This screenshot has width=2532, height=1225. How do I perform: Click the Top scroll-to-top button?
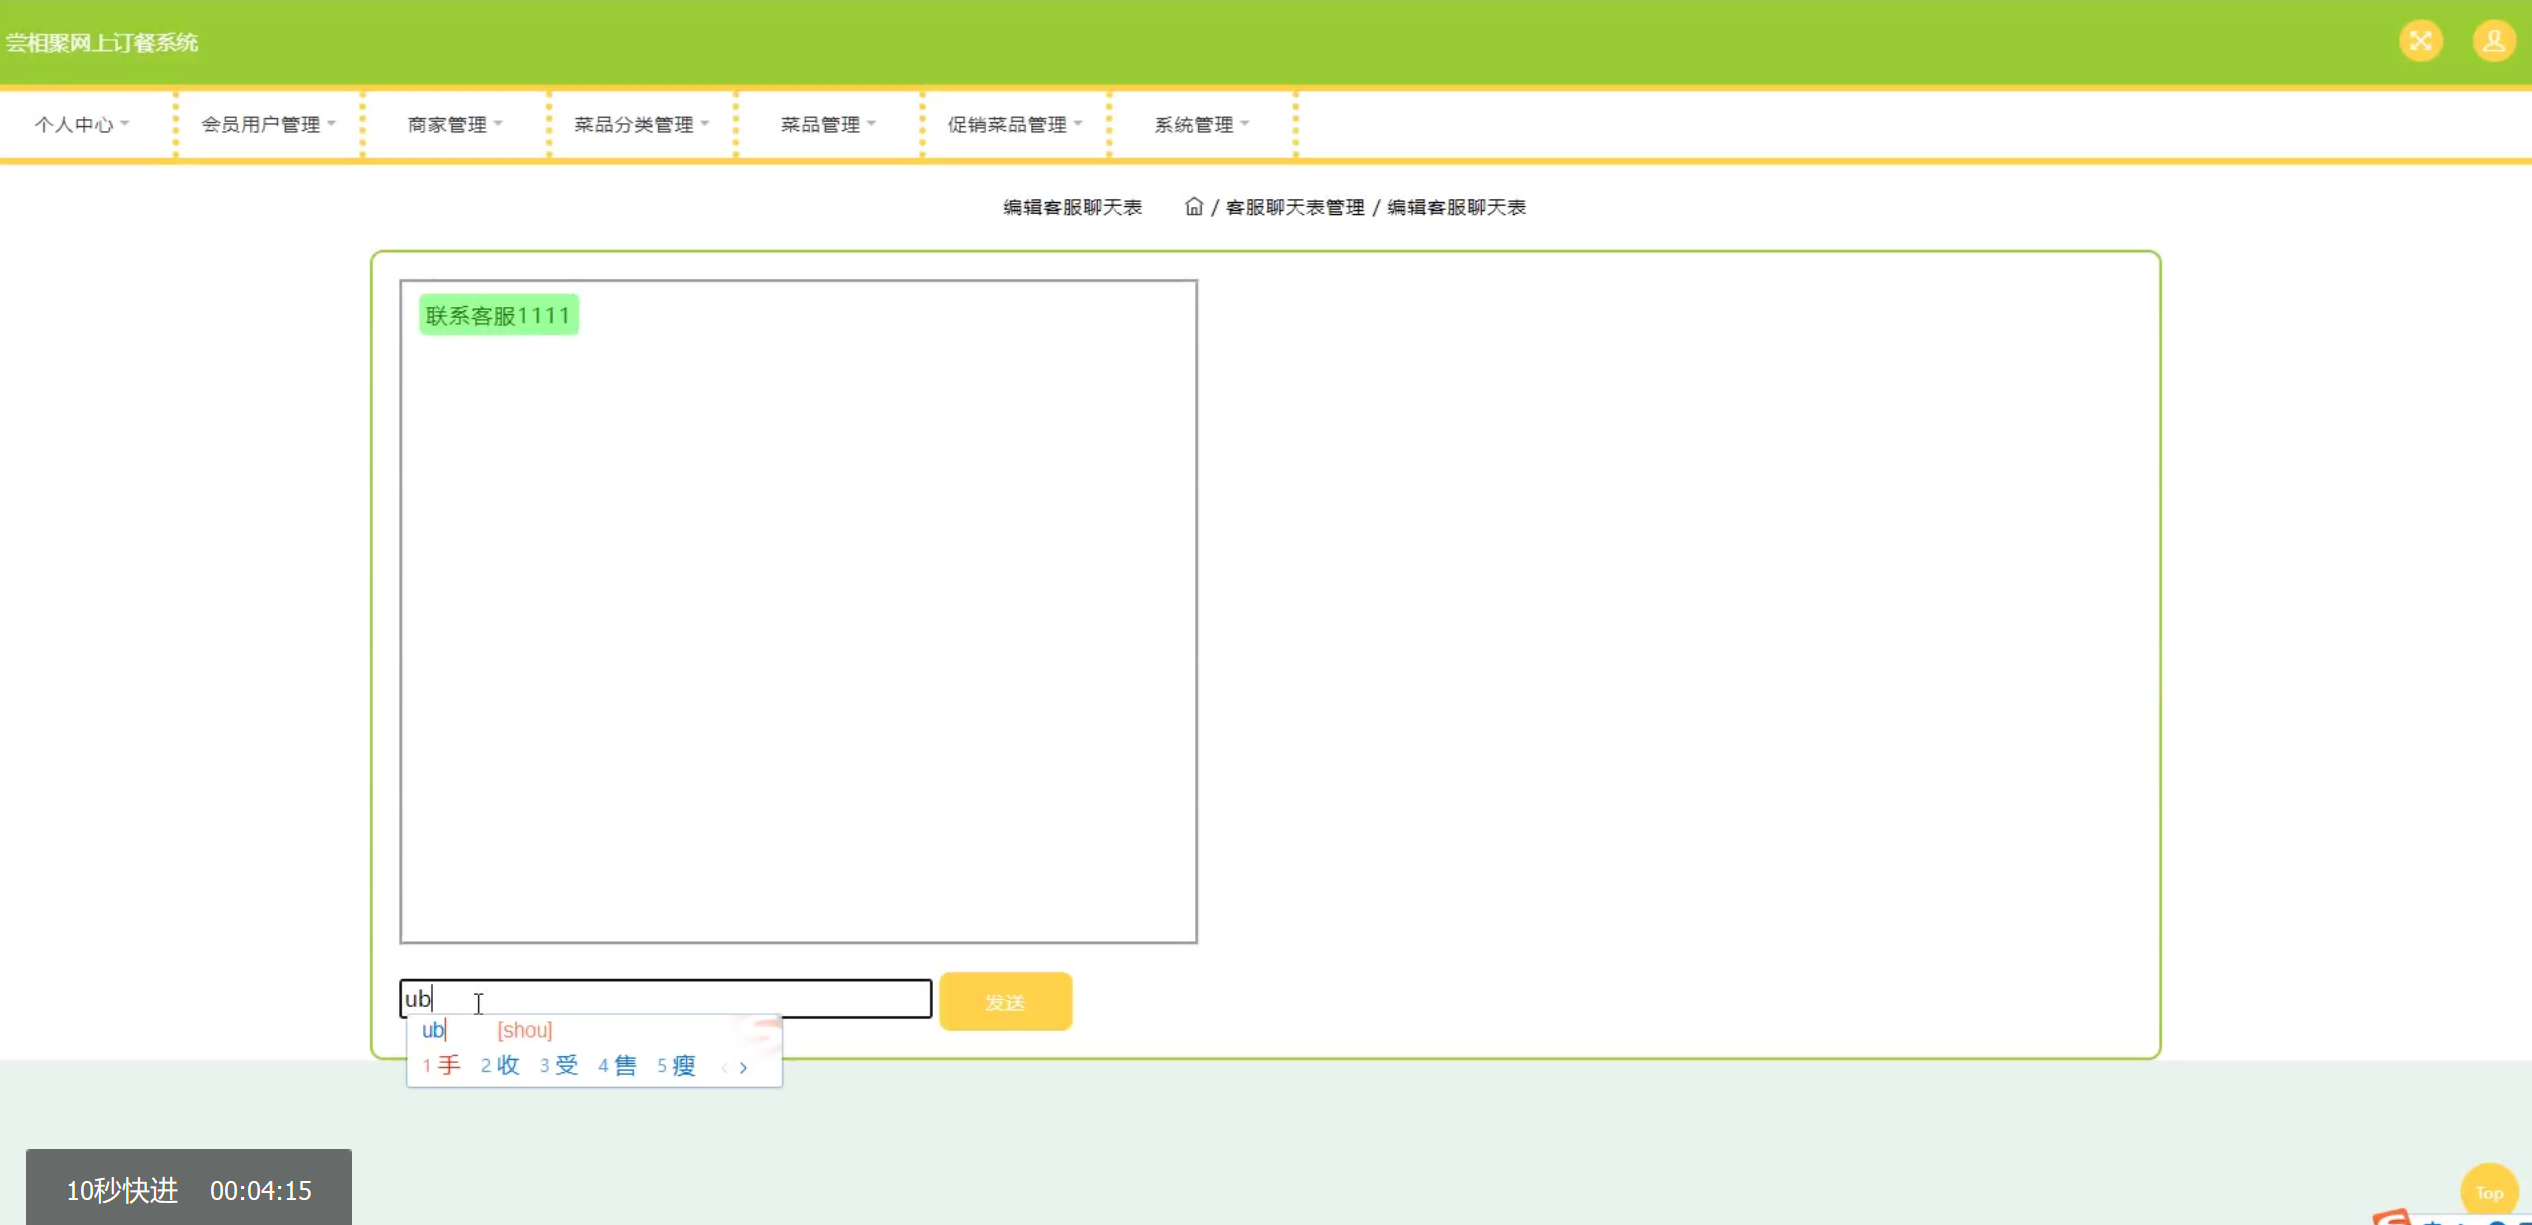(x=2488, y=1192)
